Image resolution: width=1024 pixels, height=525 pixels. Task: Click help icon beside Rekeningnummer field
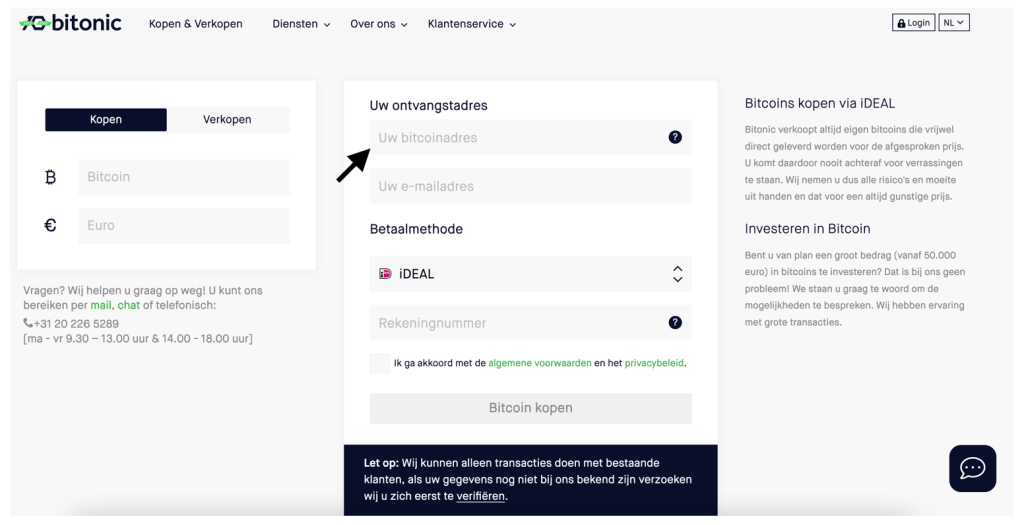(675, 323)
